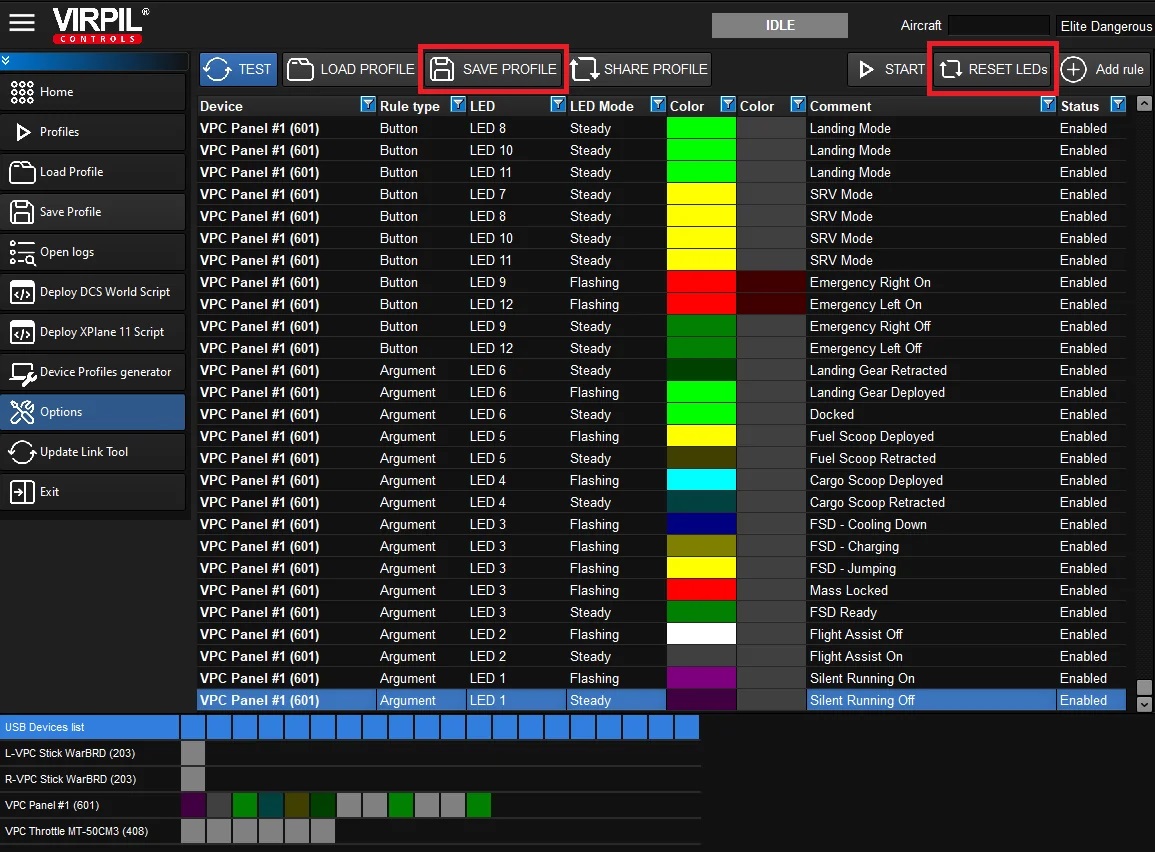The height and width of the screenshot is (852, 1155).
Task: Open the Options sidebar entry
Action: click(93, 412)
